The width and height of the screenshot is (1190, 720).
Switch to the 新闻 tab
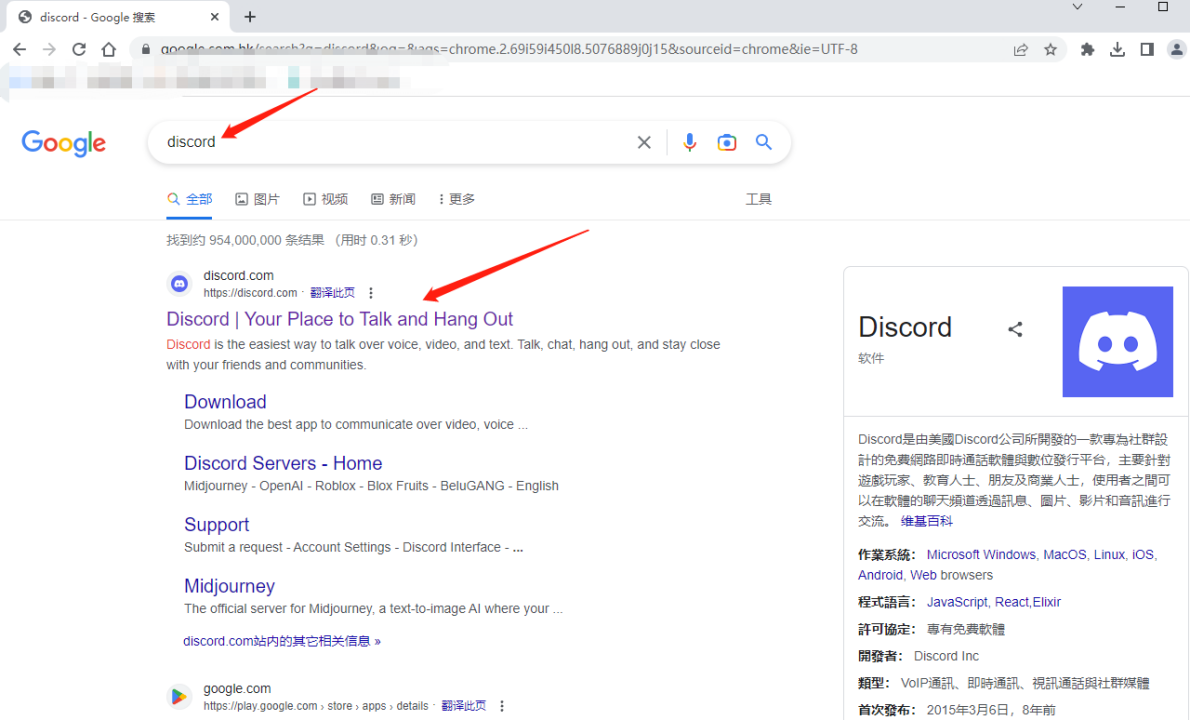tap(393, 199)
